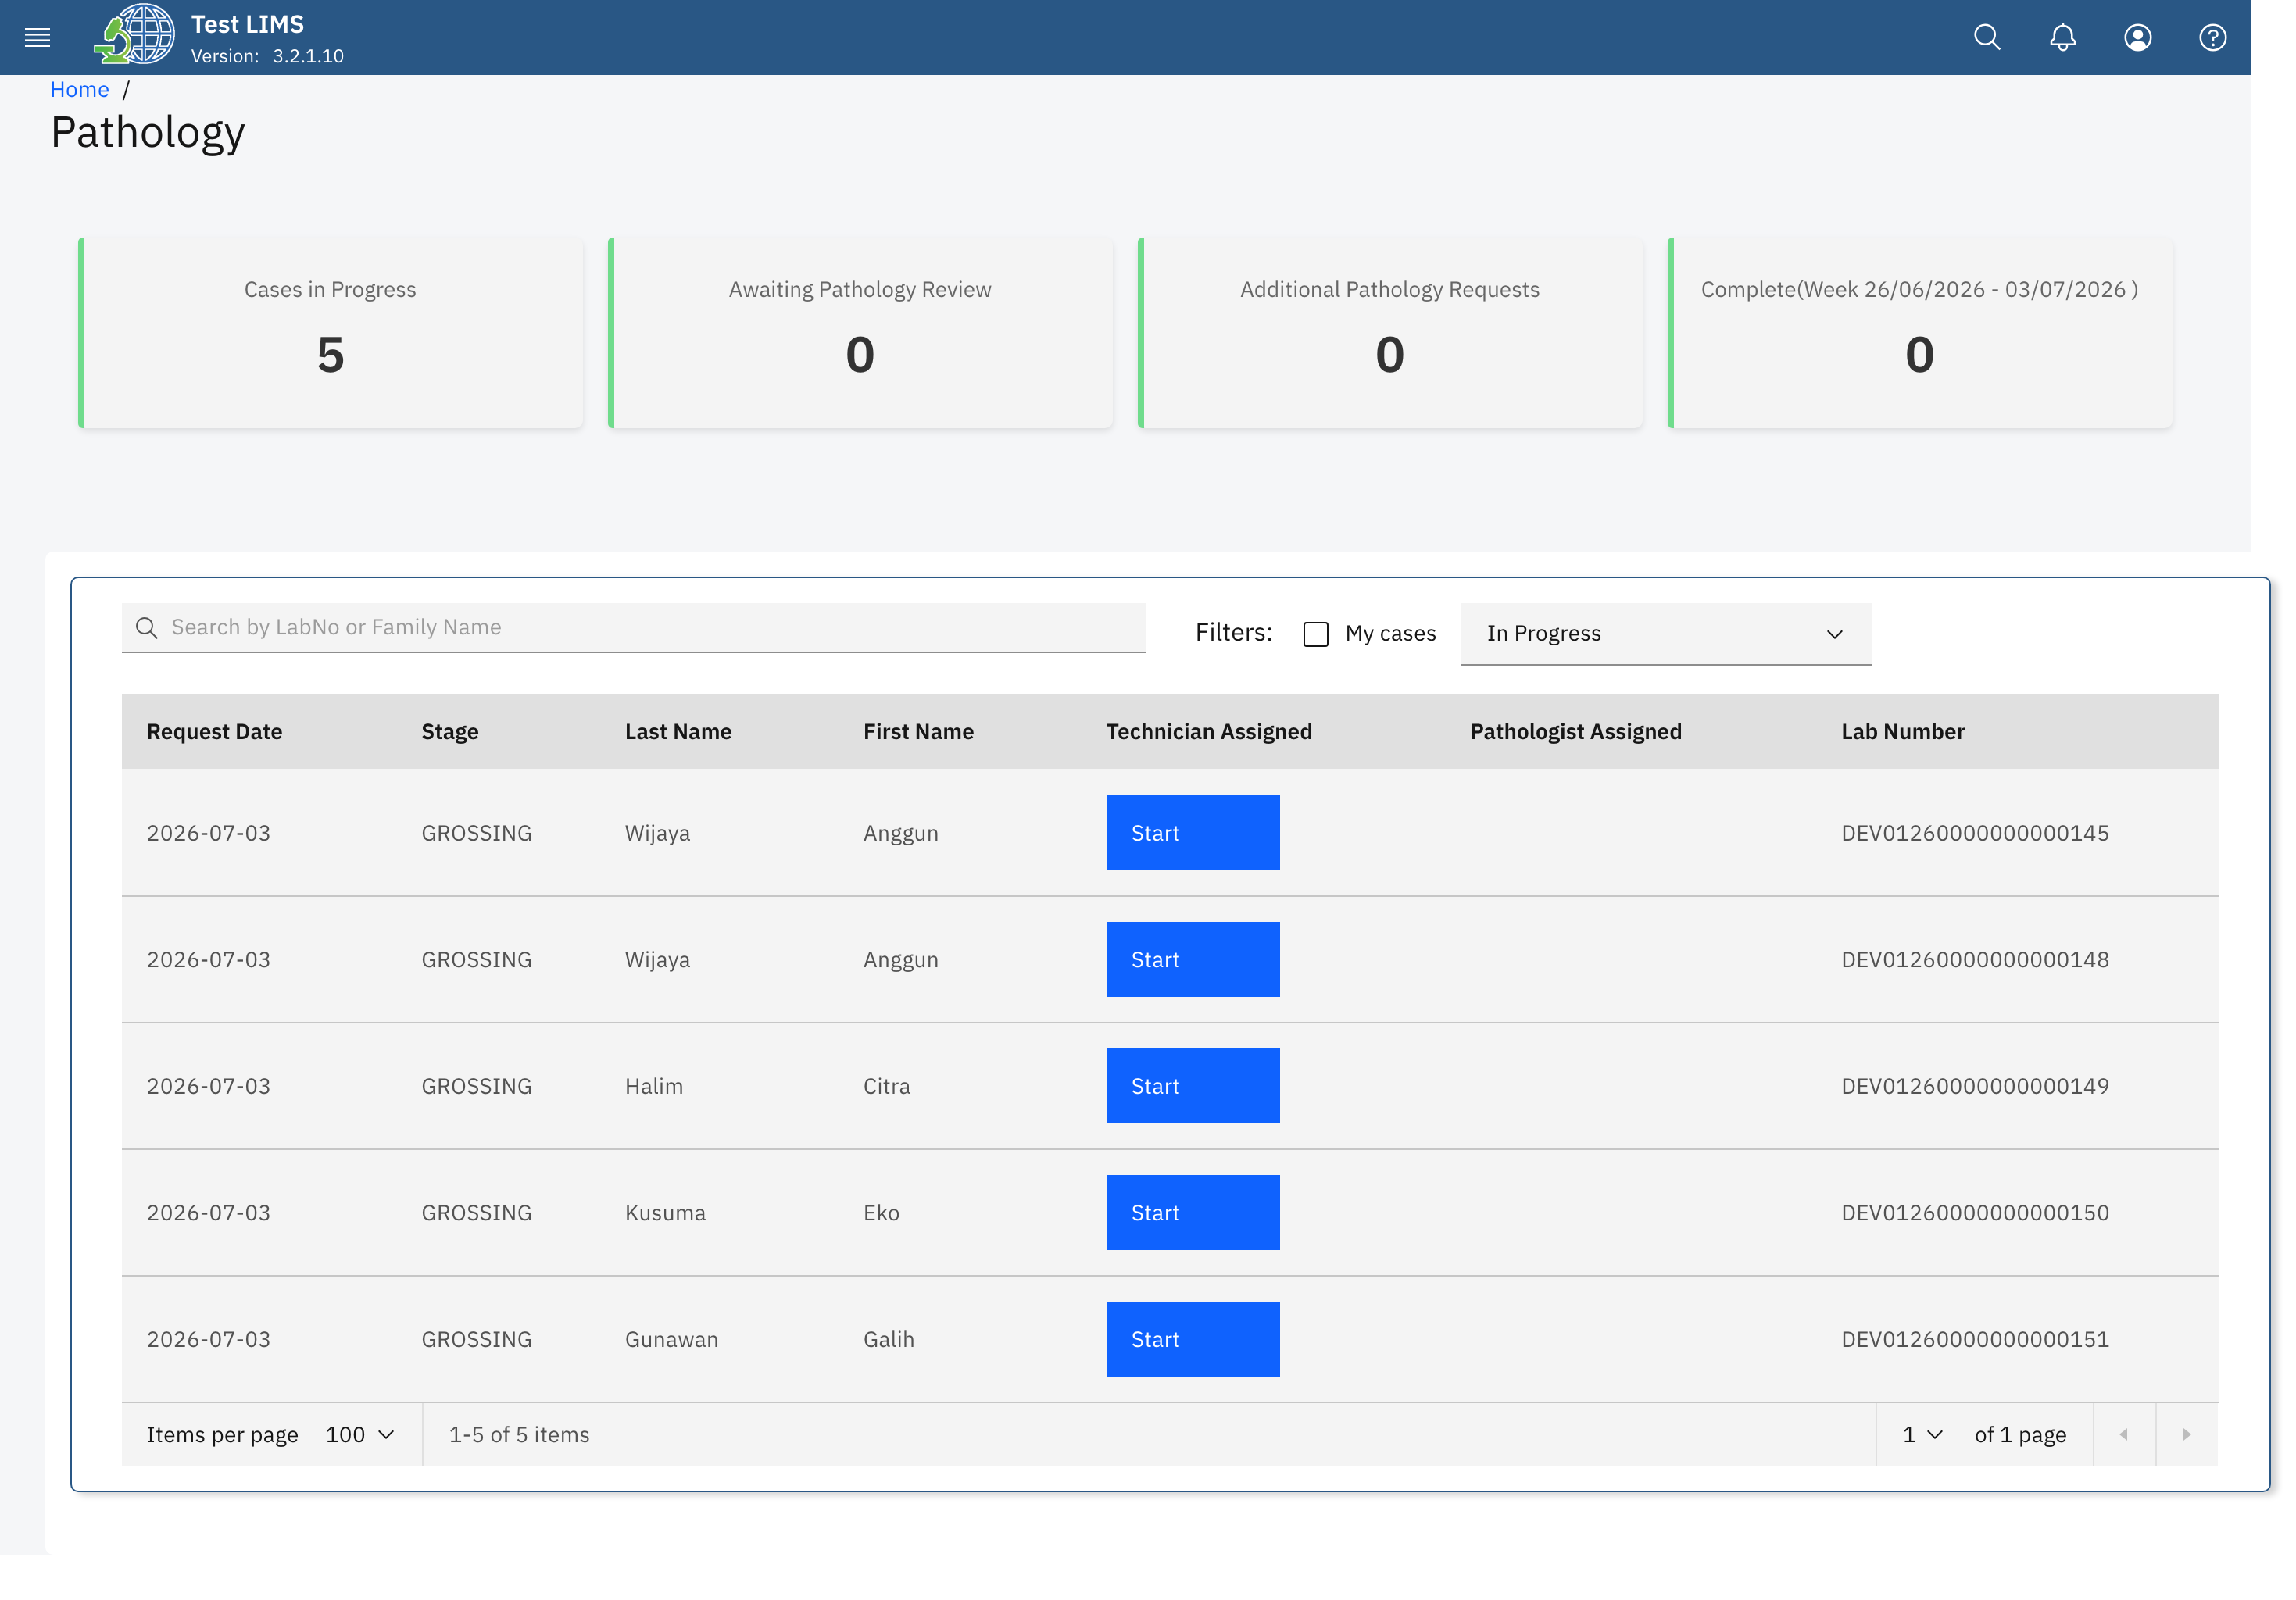Open the notifications bell
Screen dimensions: 2296x1600
pos(2062,38)
